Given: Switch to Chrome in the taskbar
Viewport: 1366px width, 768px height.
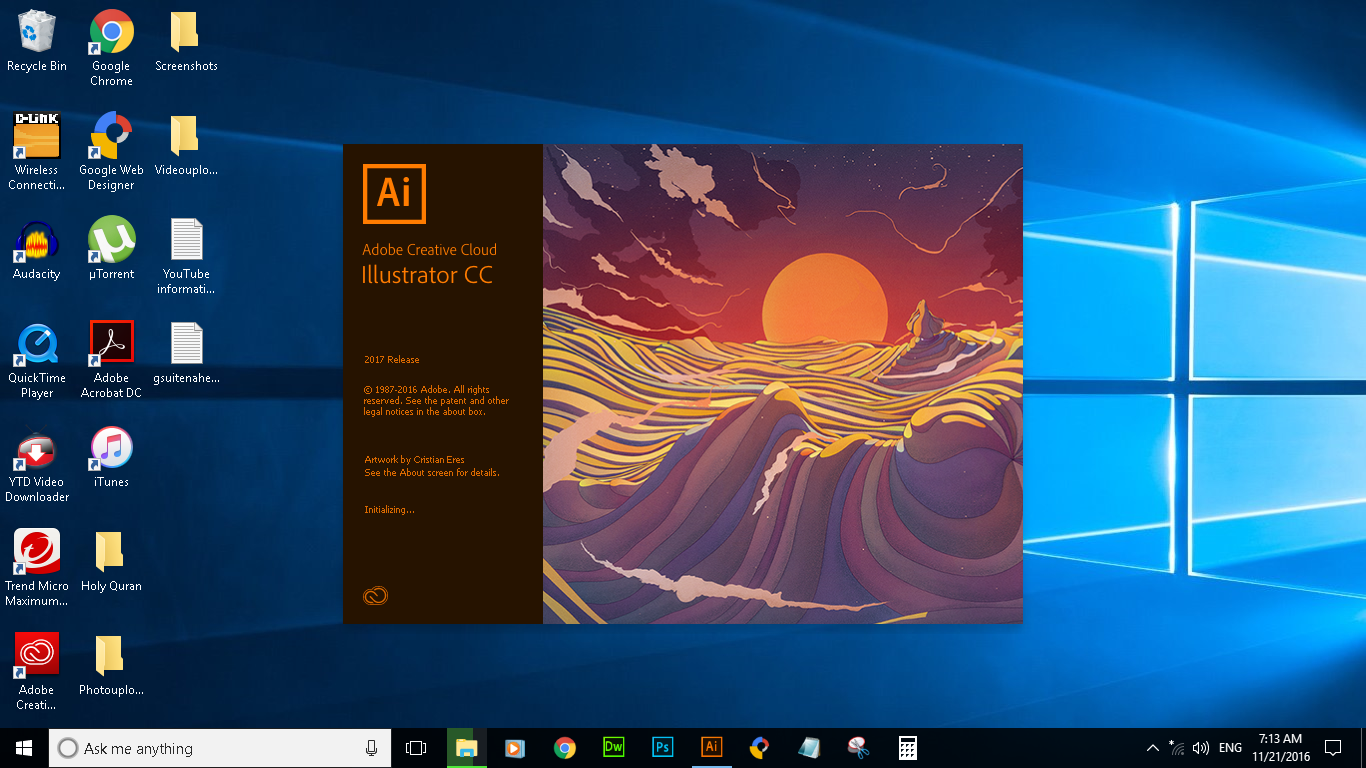Looking at the screenshot, I should point(565,748).
